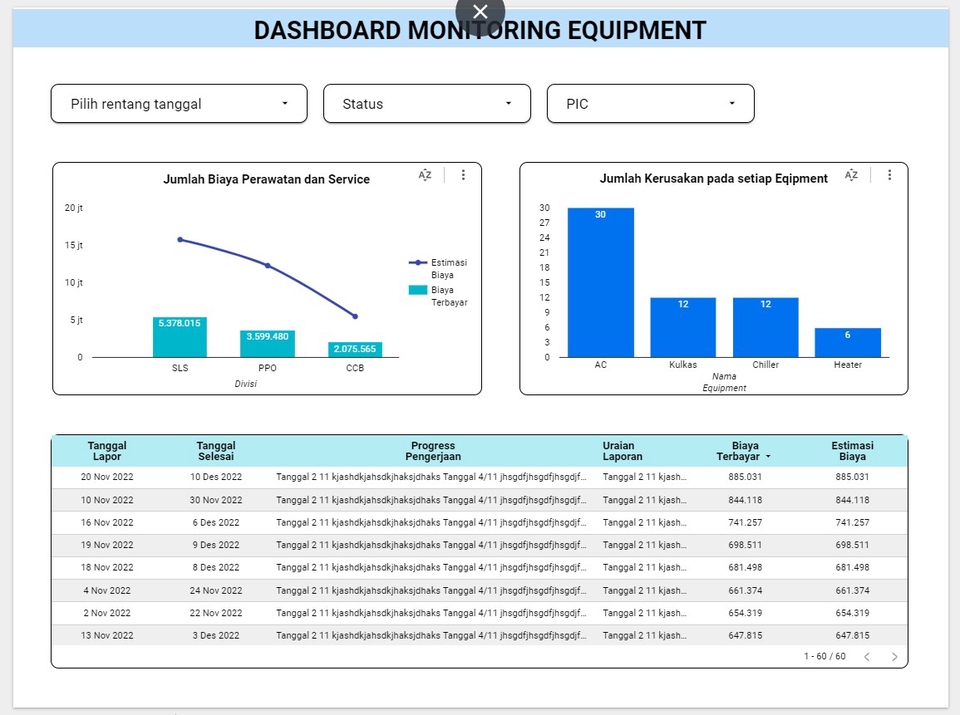Screen dimensions: 960x715
Task: Click the Estimasi Biaya line point above CCB
Action: click(x=355, y=316)
